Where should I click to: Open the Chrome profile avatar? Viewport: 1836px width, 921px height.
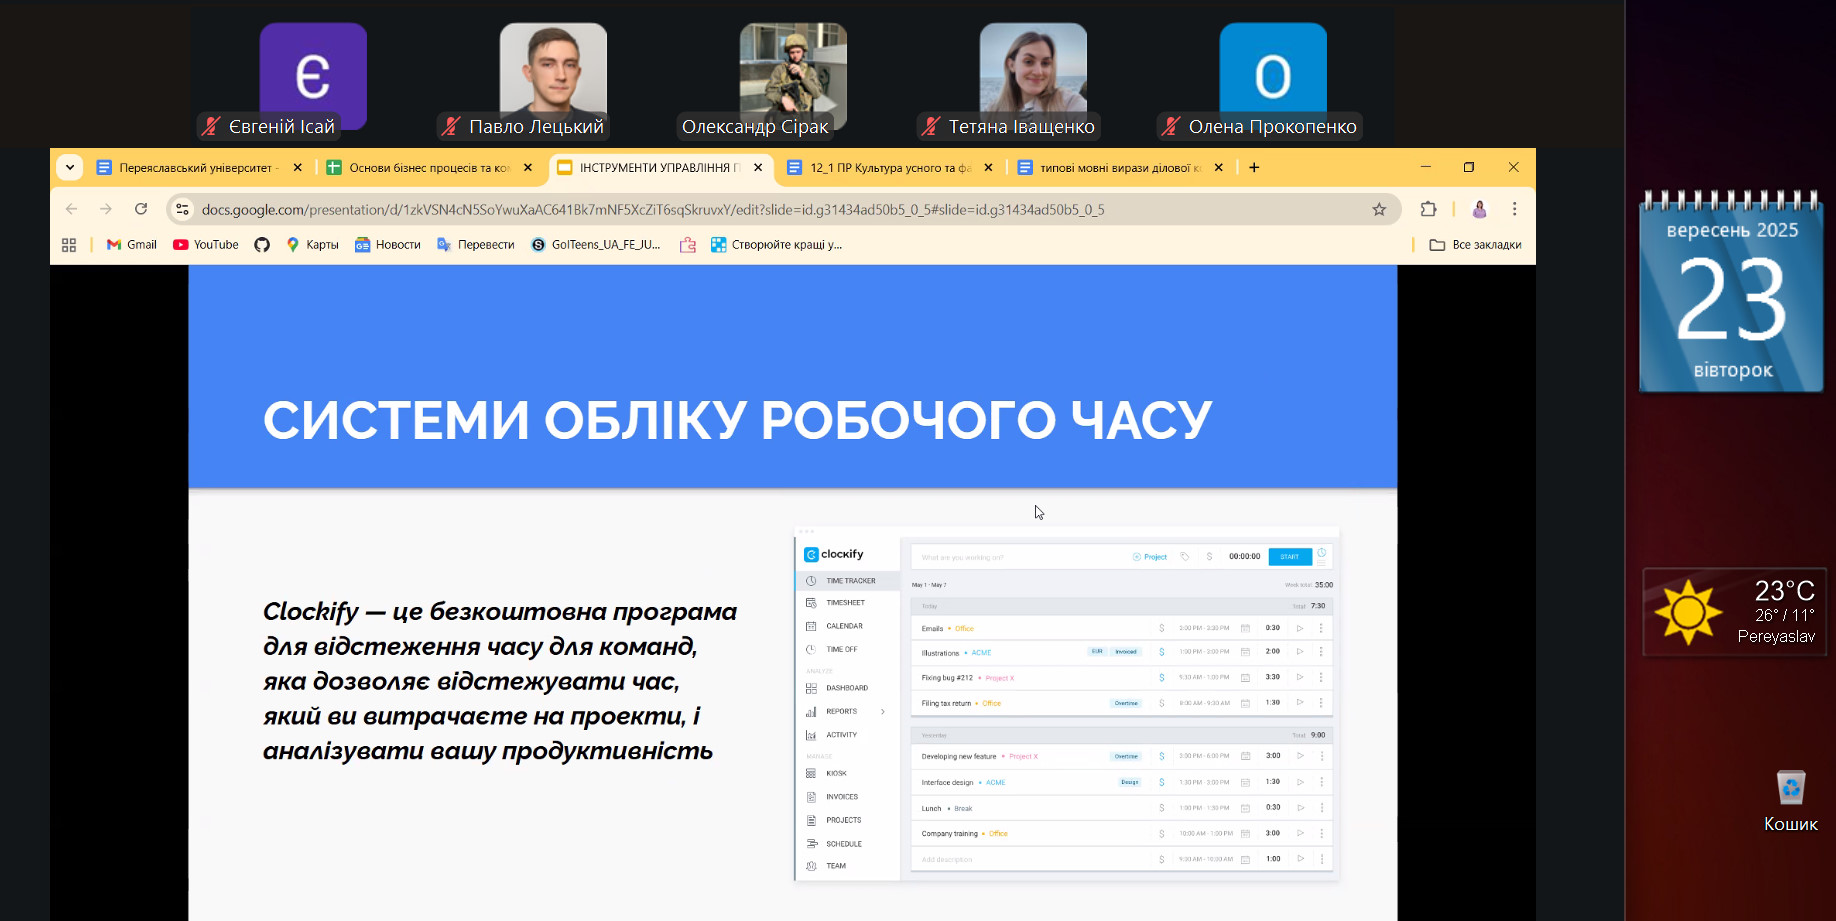[x=1479, y=209]
